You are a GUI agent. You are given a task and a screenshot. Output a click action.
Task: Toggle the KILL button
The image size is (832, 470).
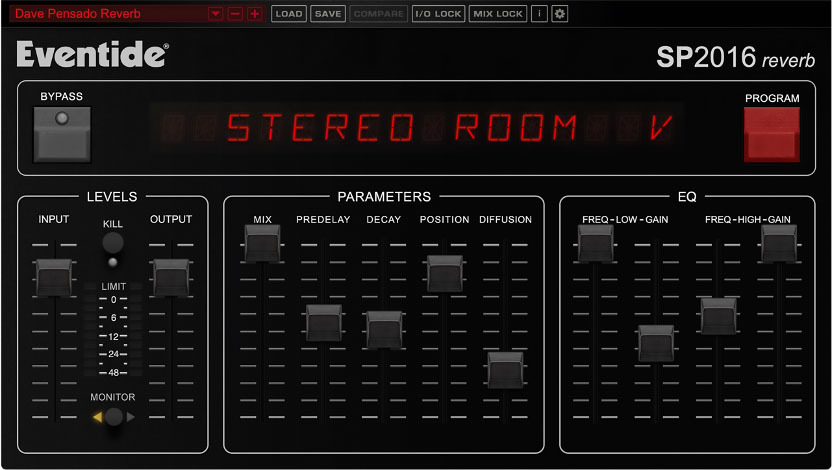pos(112,243)
